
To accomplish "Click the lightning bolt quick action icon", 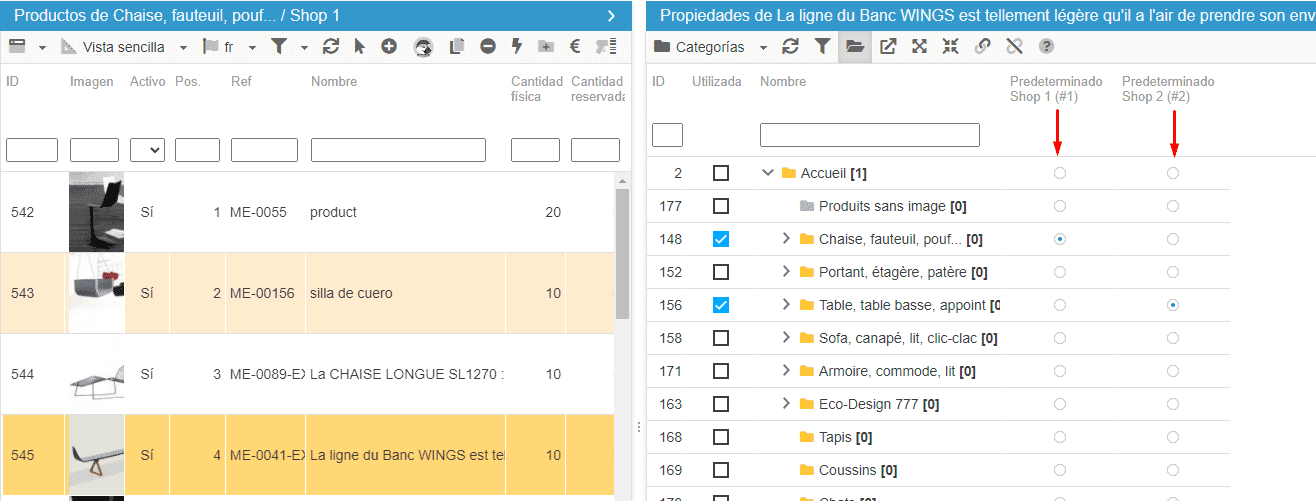I will (x=517, y=47).
